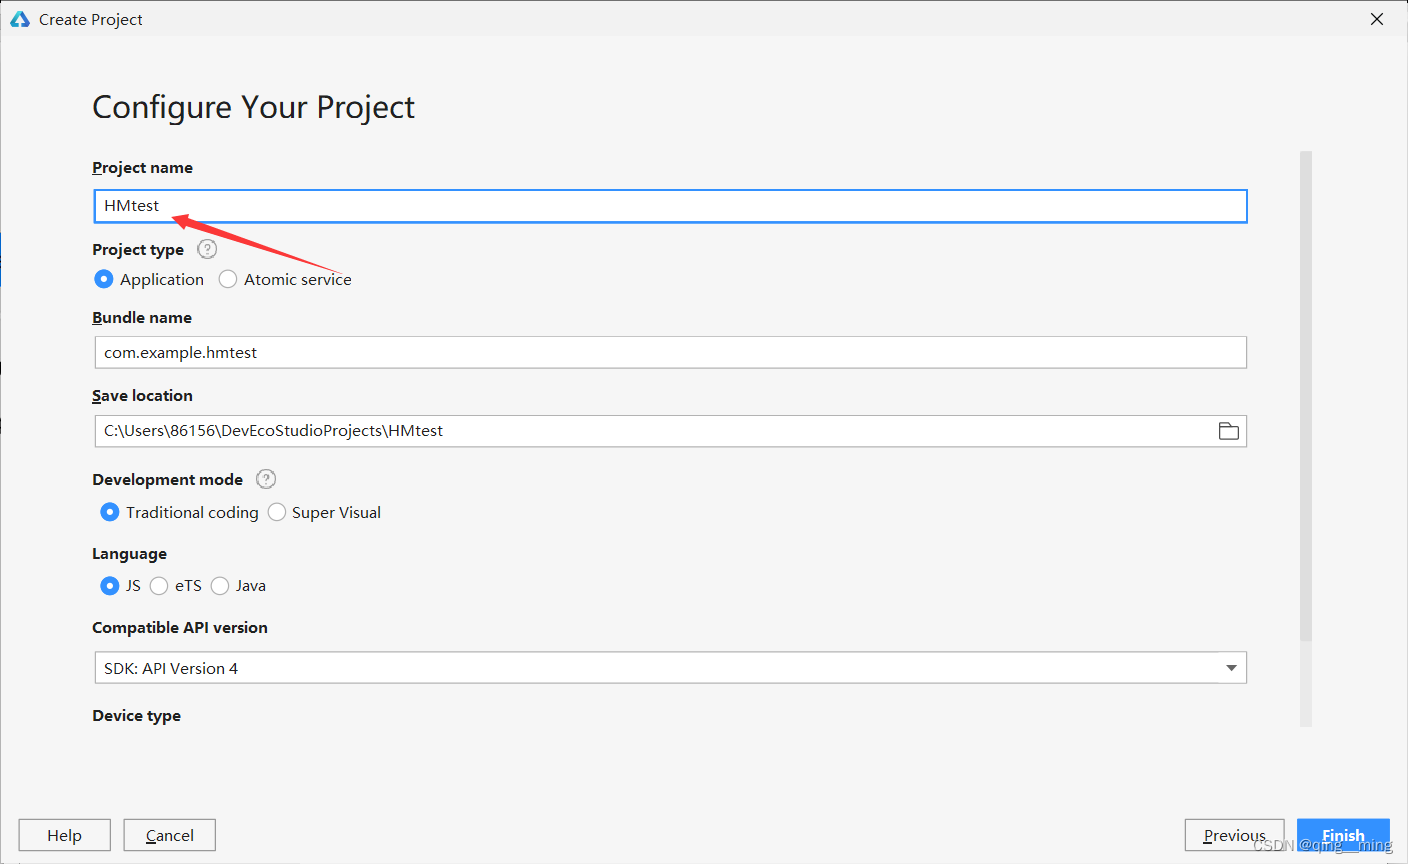The width and height of the screenshot is (1408, 864).
Task: Expand Compatible API version dropdown
Action: [x=1231, y=668]
